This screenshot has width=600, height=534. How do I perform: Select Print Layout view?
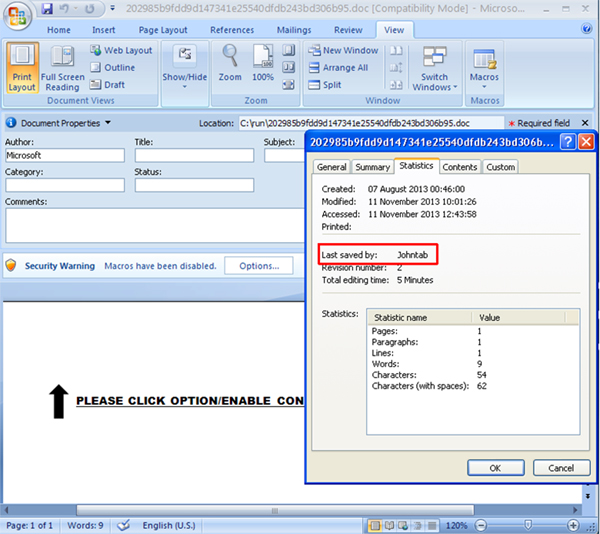[22, 67]
